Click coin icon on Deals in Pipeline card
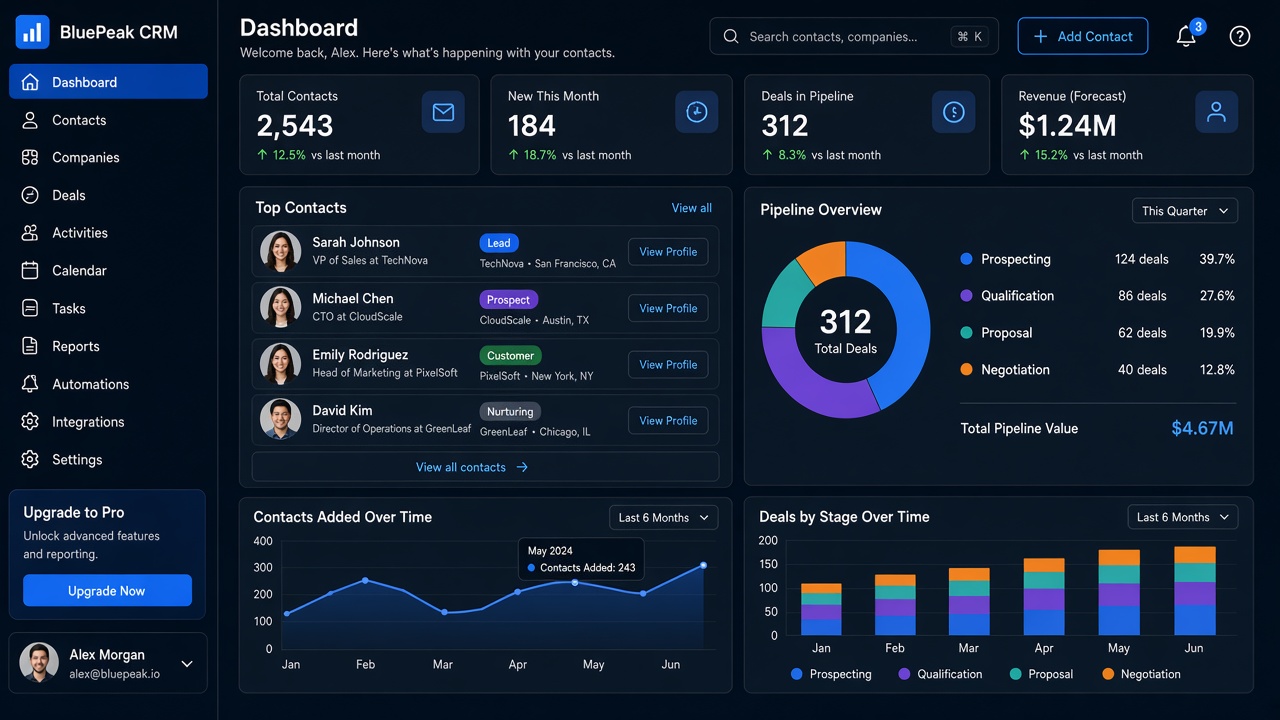Screen dimensions: 1280x720 coord(954,113)
